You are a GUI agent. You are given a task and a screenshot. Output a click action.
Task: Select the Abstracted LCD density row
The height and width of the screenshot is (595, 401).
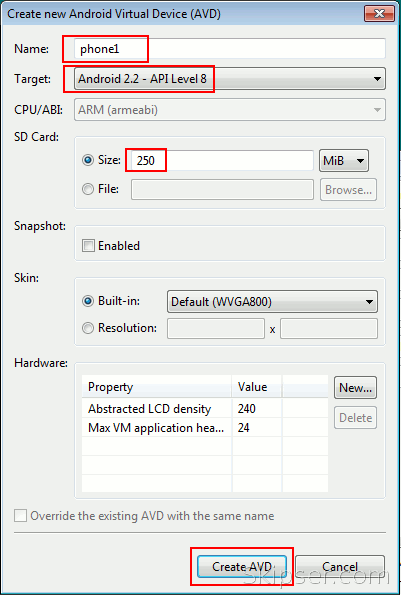[205, 409]
